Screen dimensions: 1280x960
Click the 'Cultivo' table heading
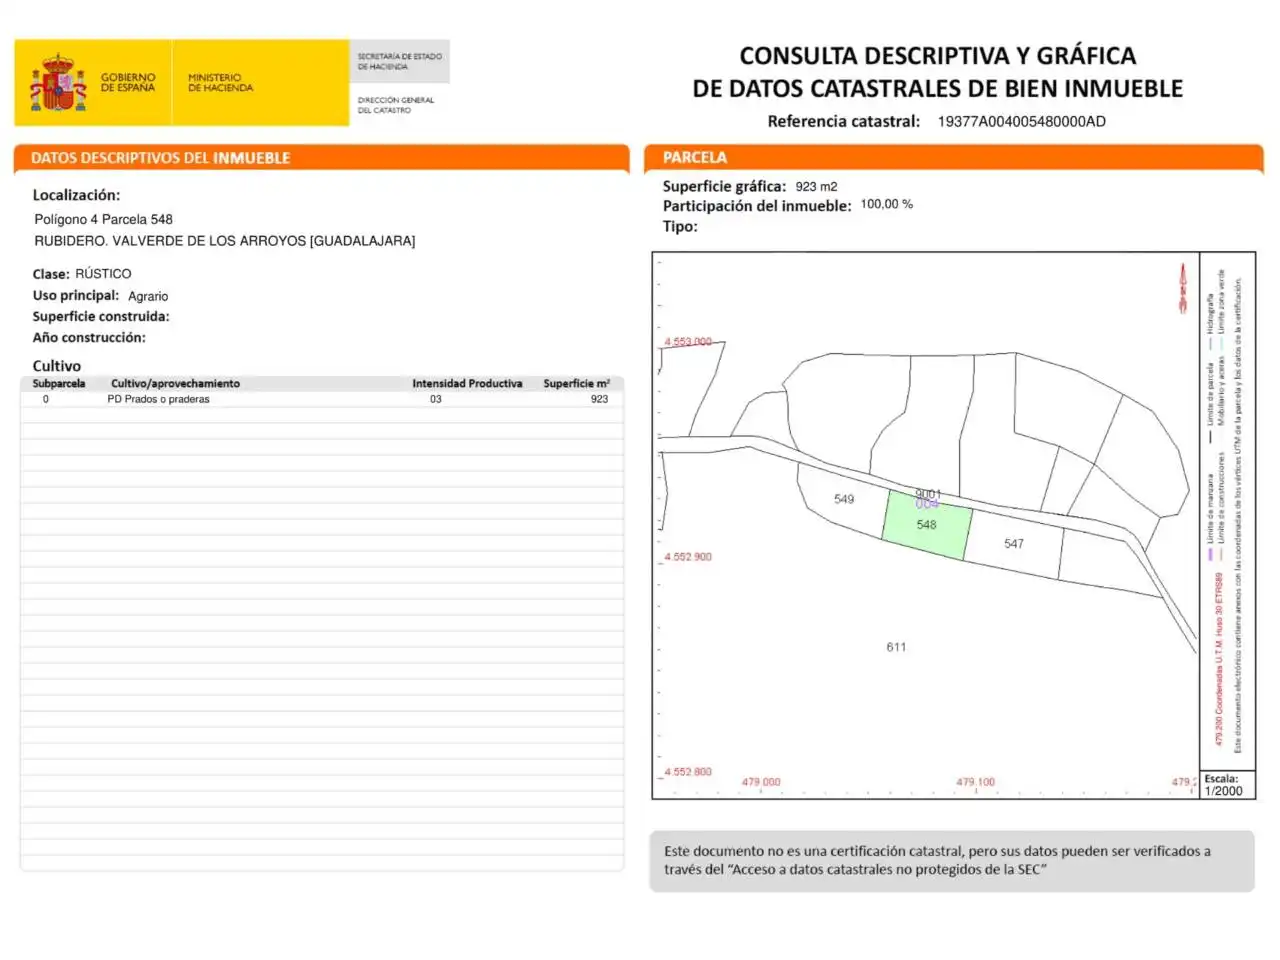[x=57, y=366]
